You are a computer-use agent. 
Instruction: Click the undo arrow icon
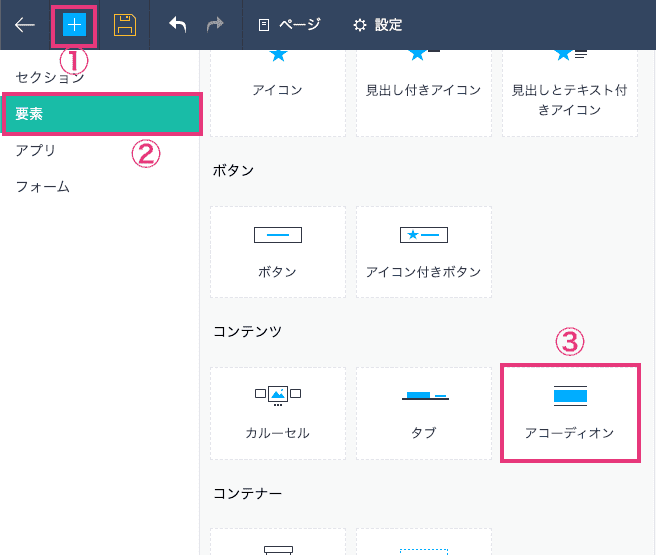(x=178, y=25)
